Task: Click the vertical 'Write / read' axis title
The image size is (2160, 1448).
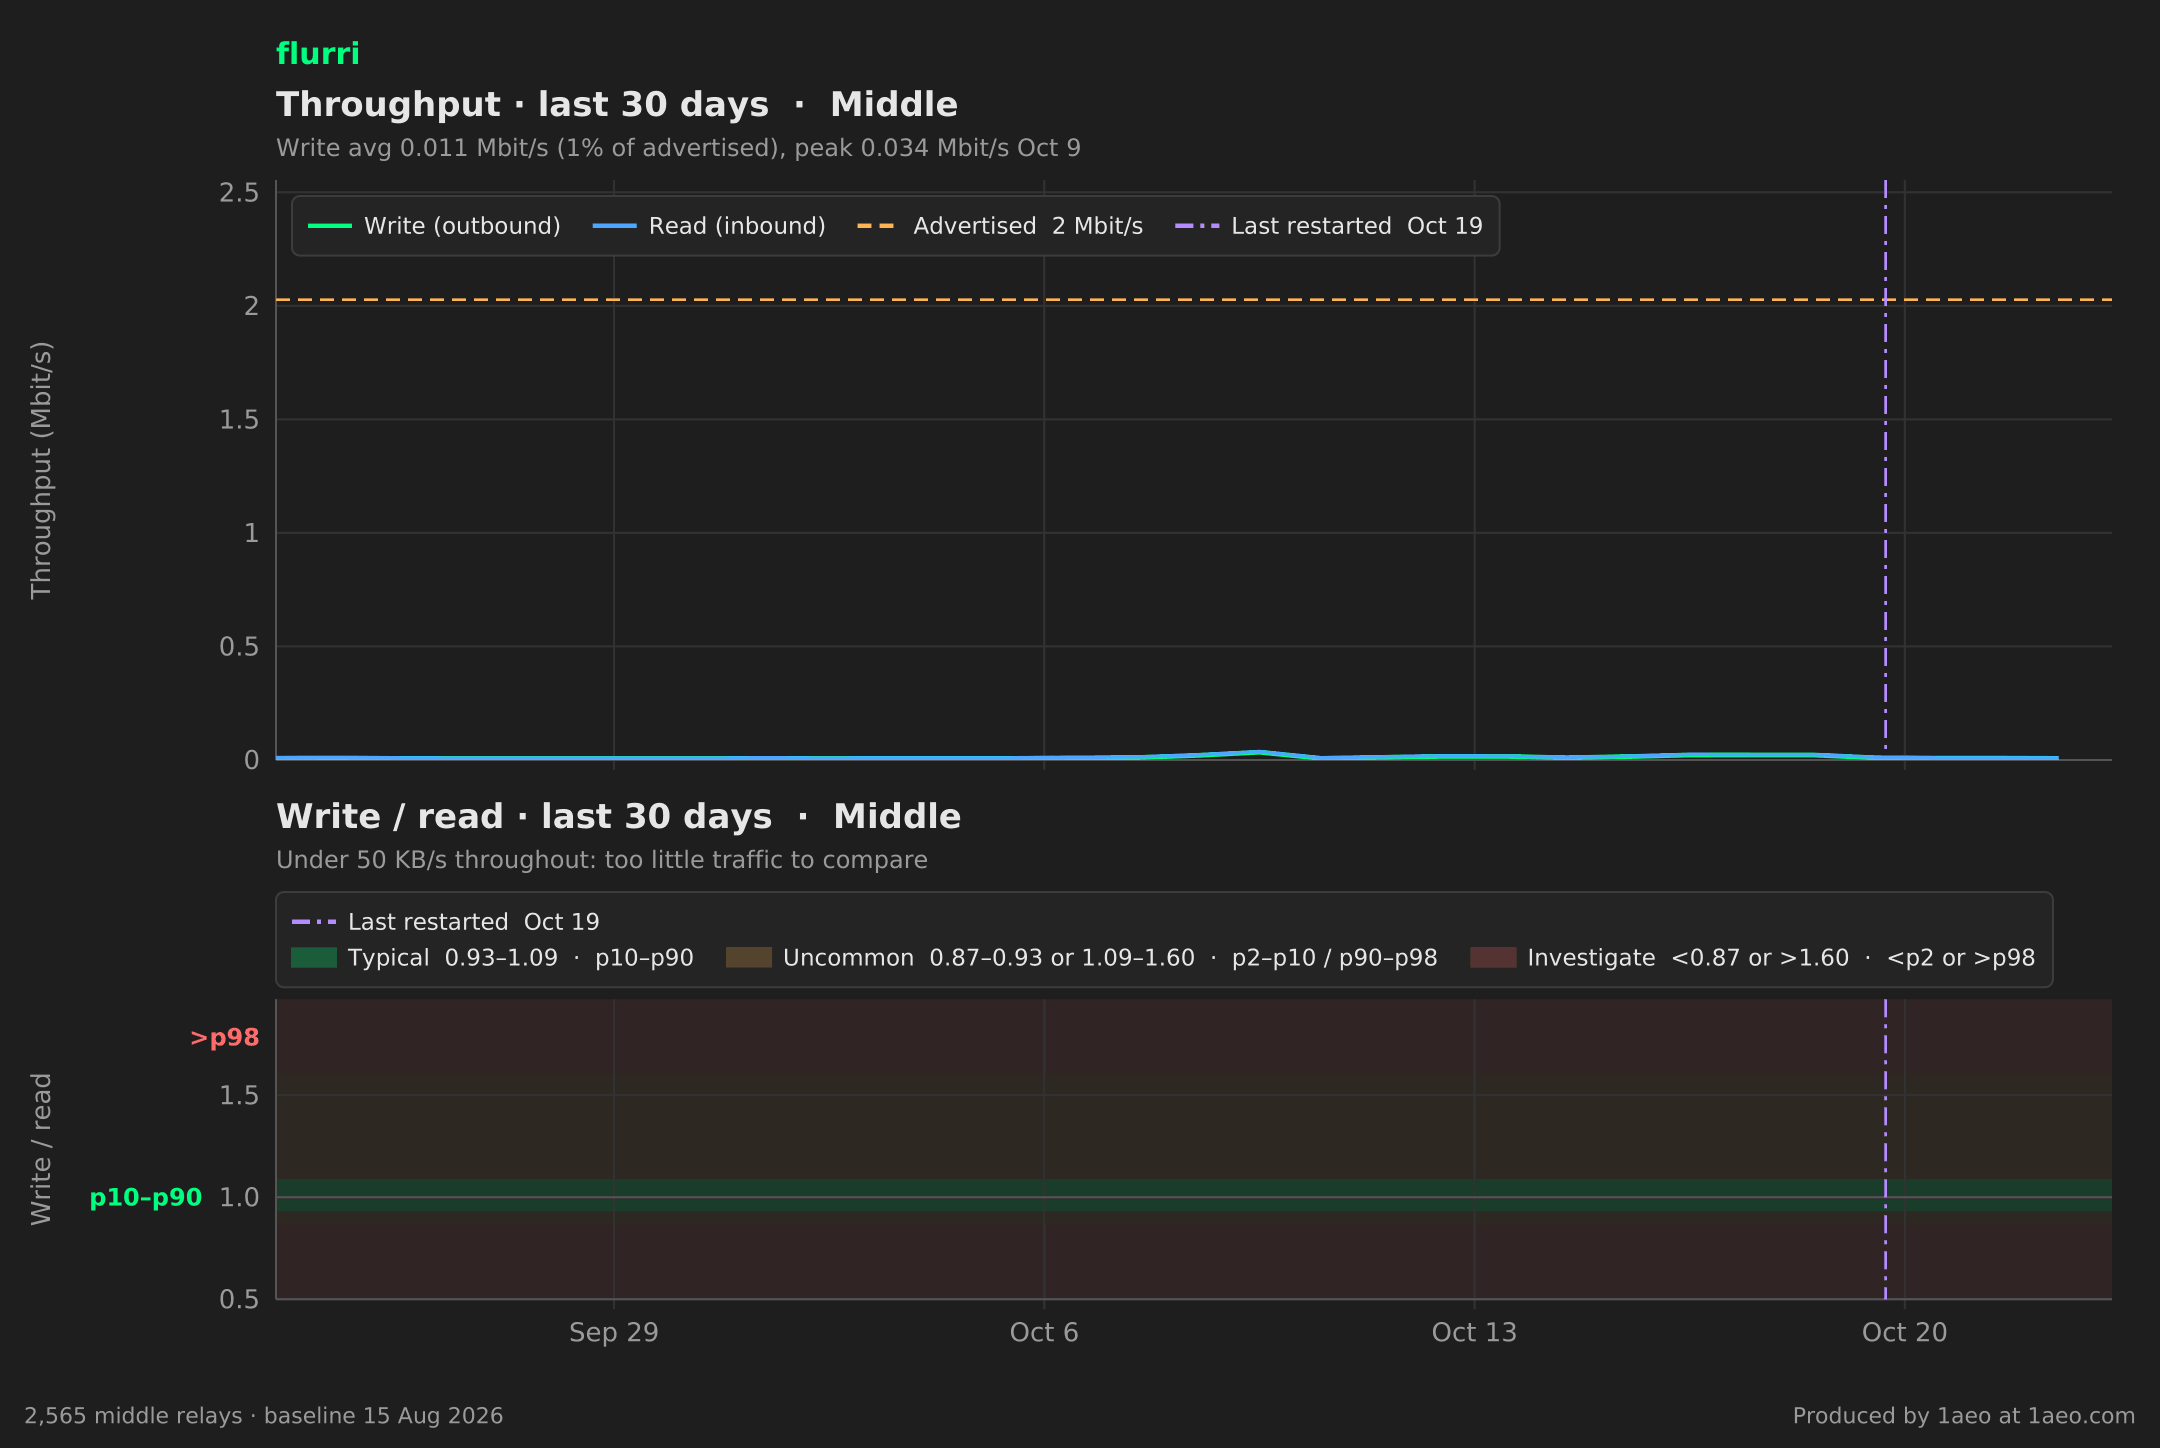Action: pyautogui.click(x=41, y=1149)
